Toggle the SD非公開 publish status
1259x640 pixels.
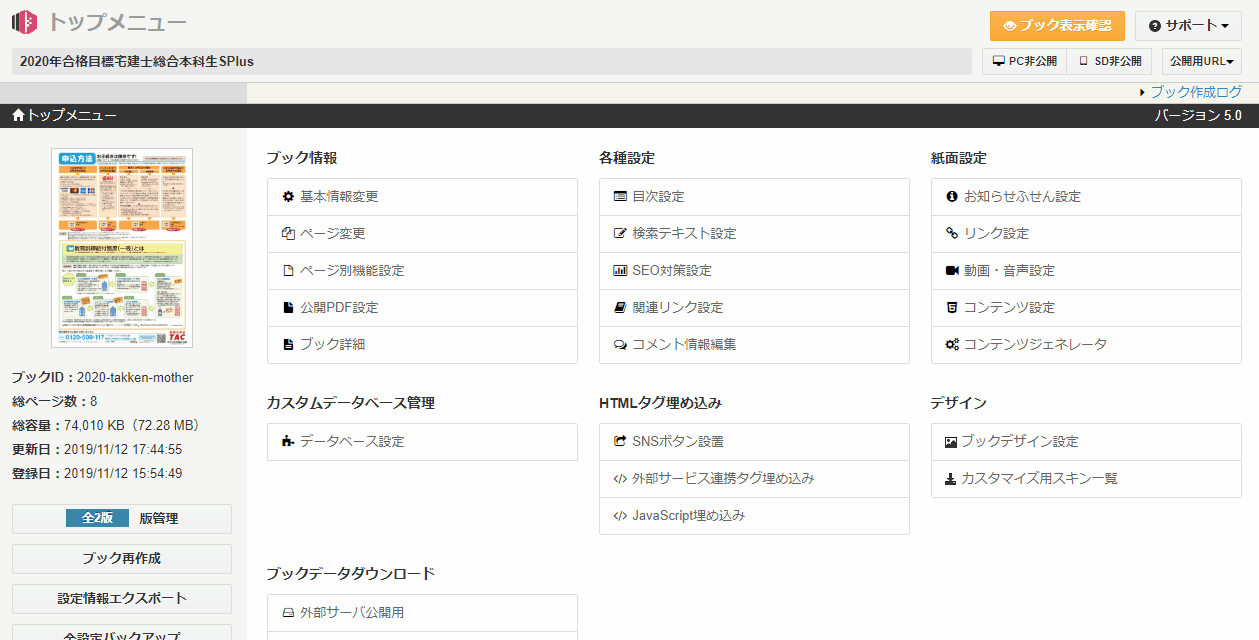[x=1109, y=61]
